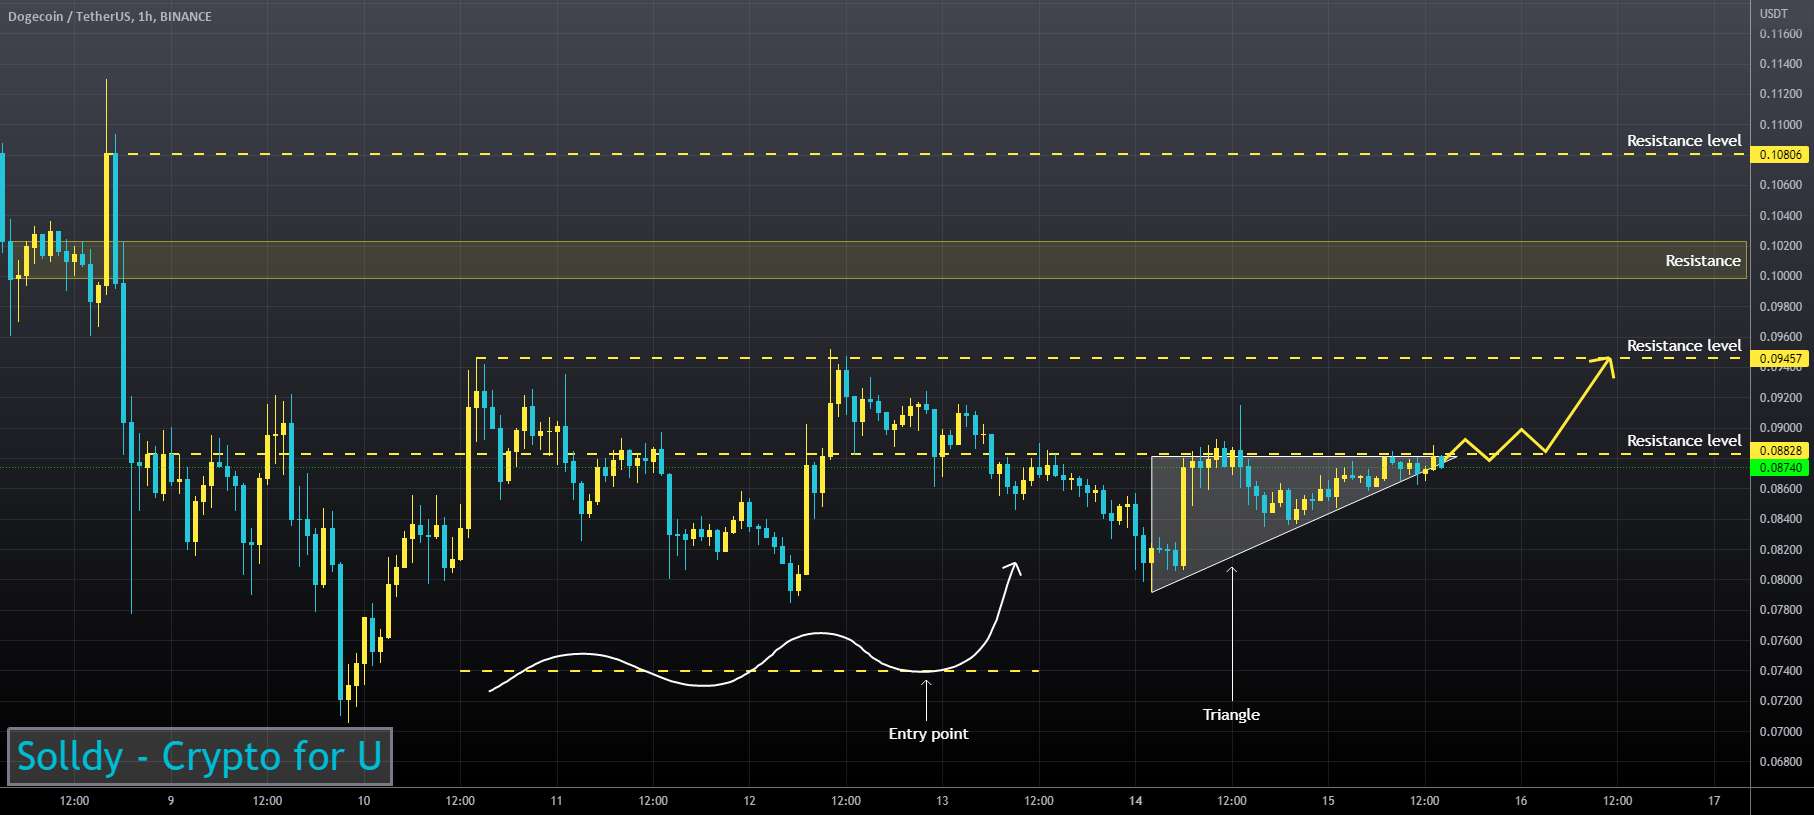
Task: Click the 0.08000 price axis tick
Action: [1780, 580]
